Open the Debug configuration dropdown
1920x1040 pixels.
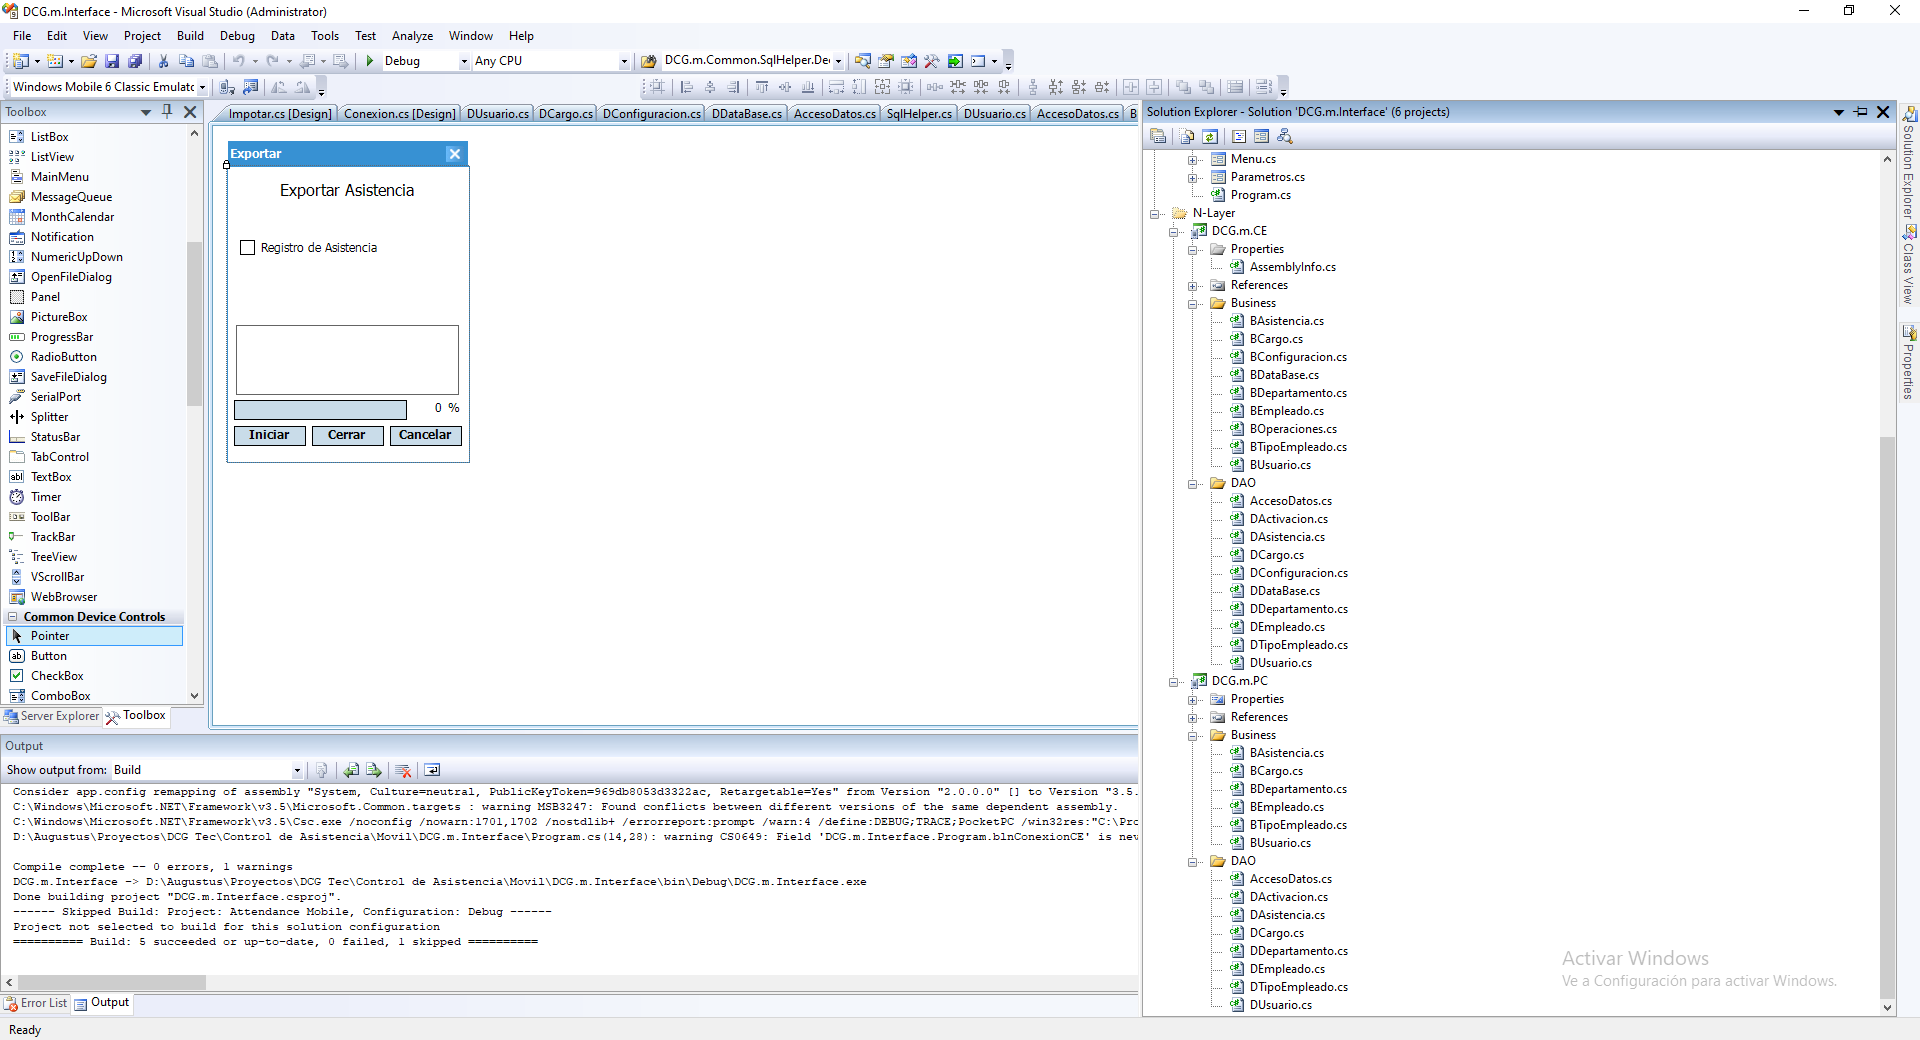(464, 61)
